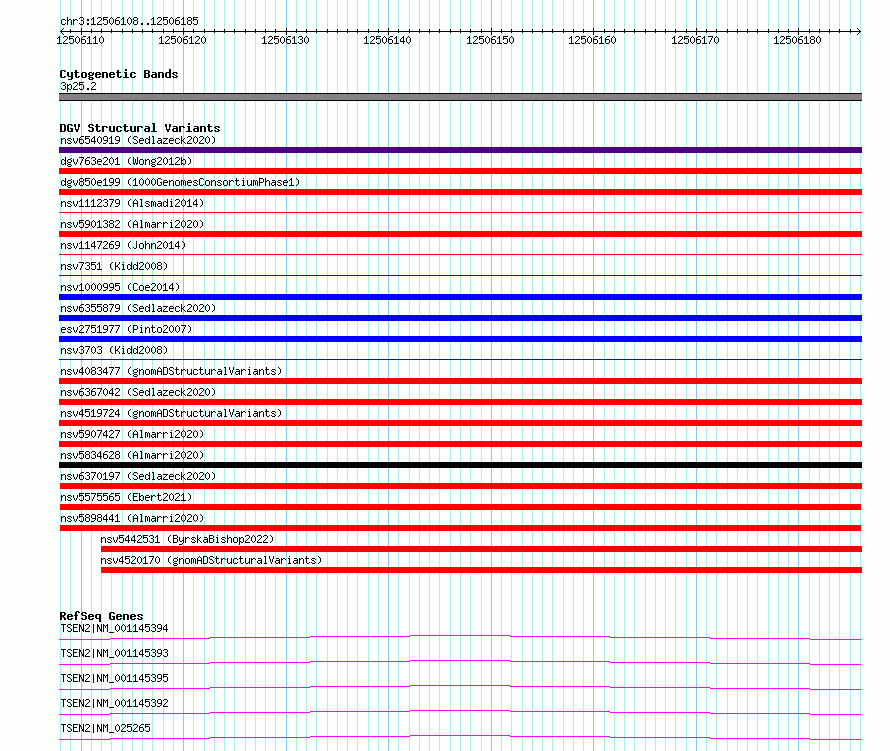The height and width of the screenshot is (751, 890).
Task: Select the 3p25.2 band label
Action: (x=78, y=86)
